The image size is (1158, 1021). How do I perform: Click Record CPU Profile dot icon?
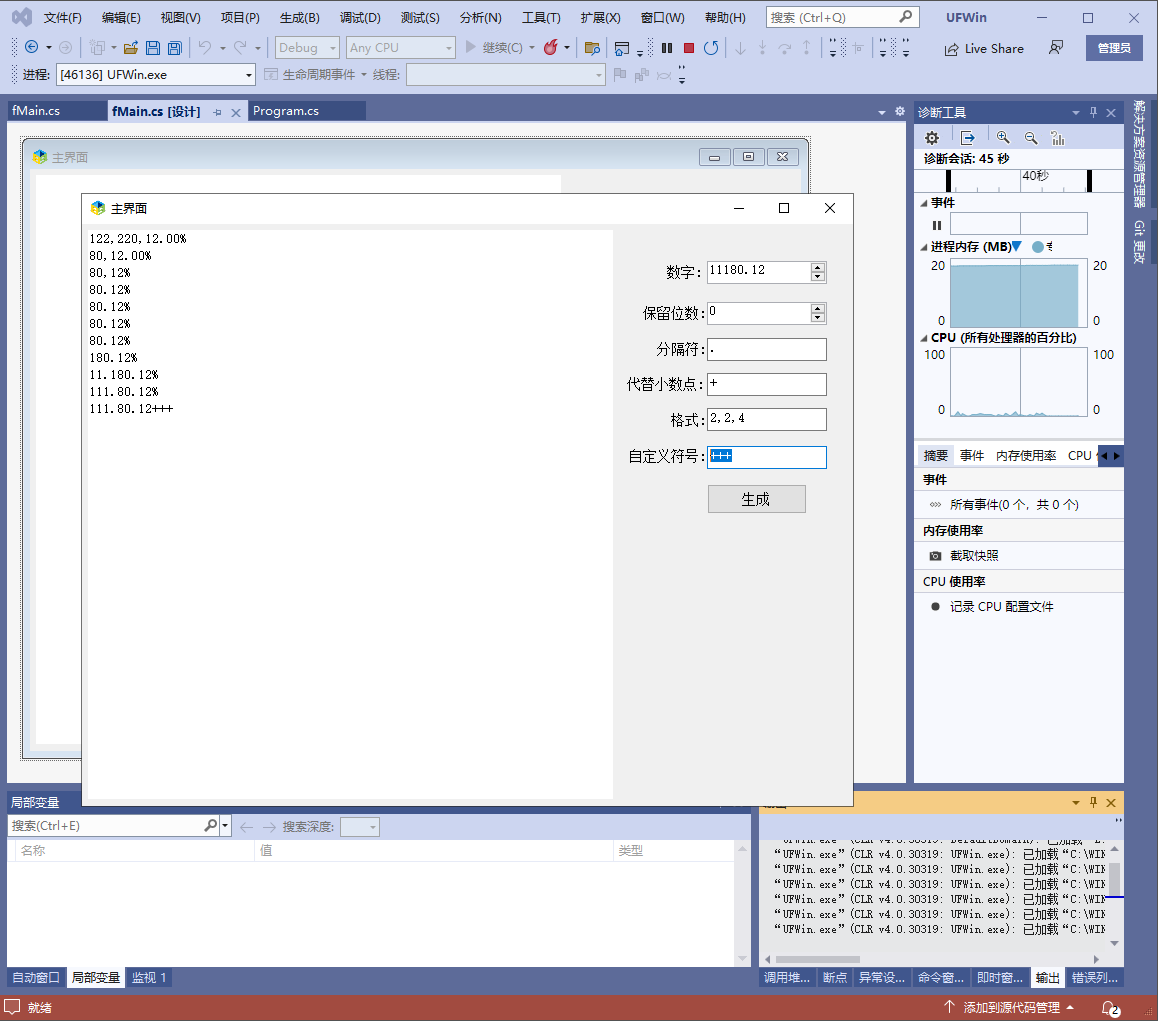point(935,607)
